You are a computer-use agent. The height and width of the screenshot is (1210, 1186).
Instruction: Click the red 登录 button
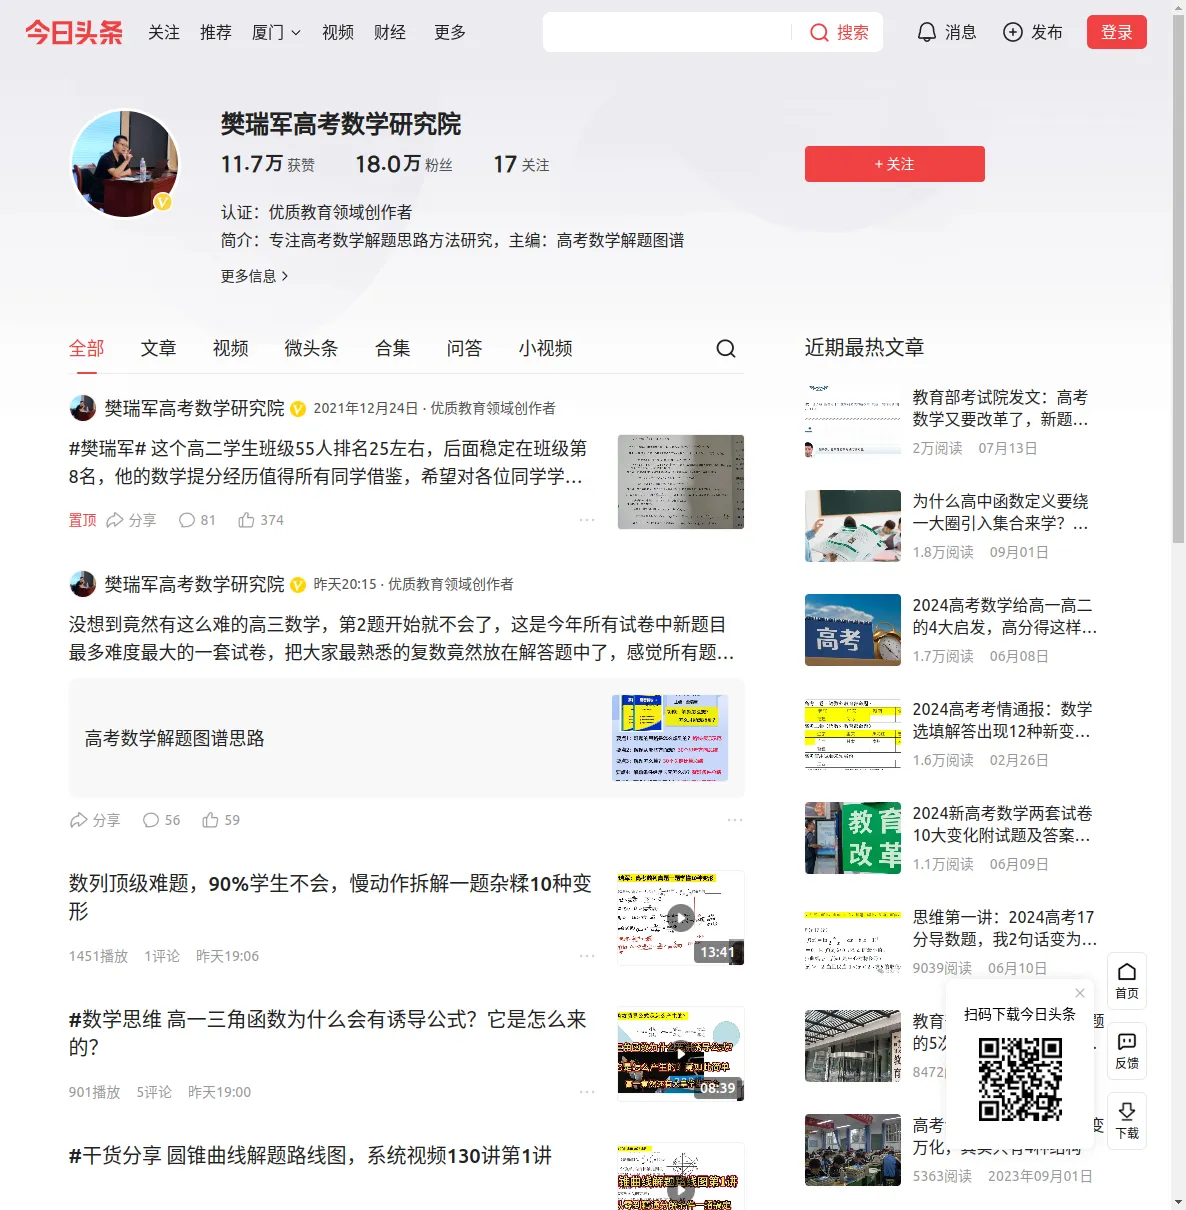point(1117,32)
